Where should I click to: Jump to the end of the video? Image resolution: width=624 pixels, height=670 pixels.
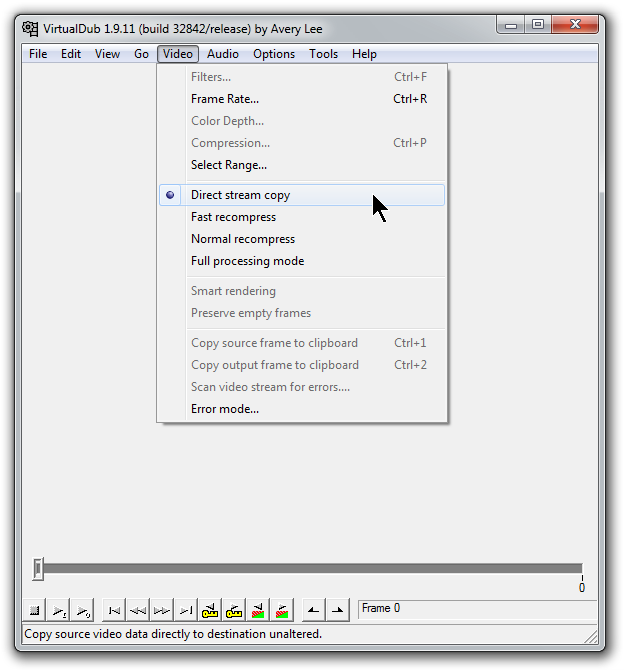[186, 609]
